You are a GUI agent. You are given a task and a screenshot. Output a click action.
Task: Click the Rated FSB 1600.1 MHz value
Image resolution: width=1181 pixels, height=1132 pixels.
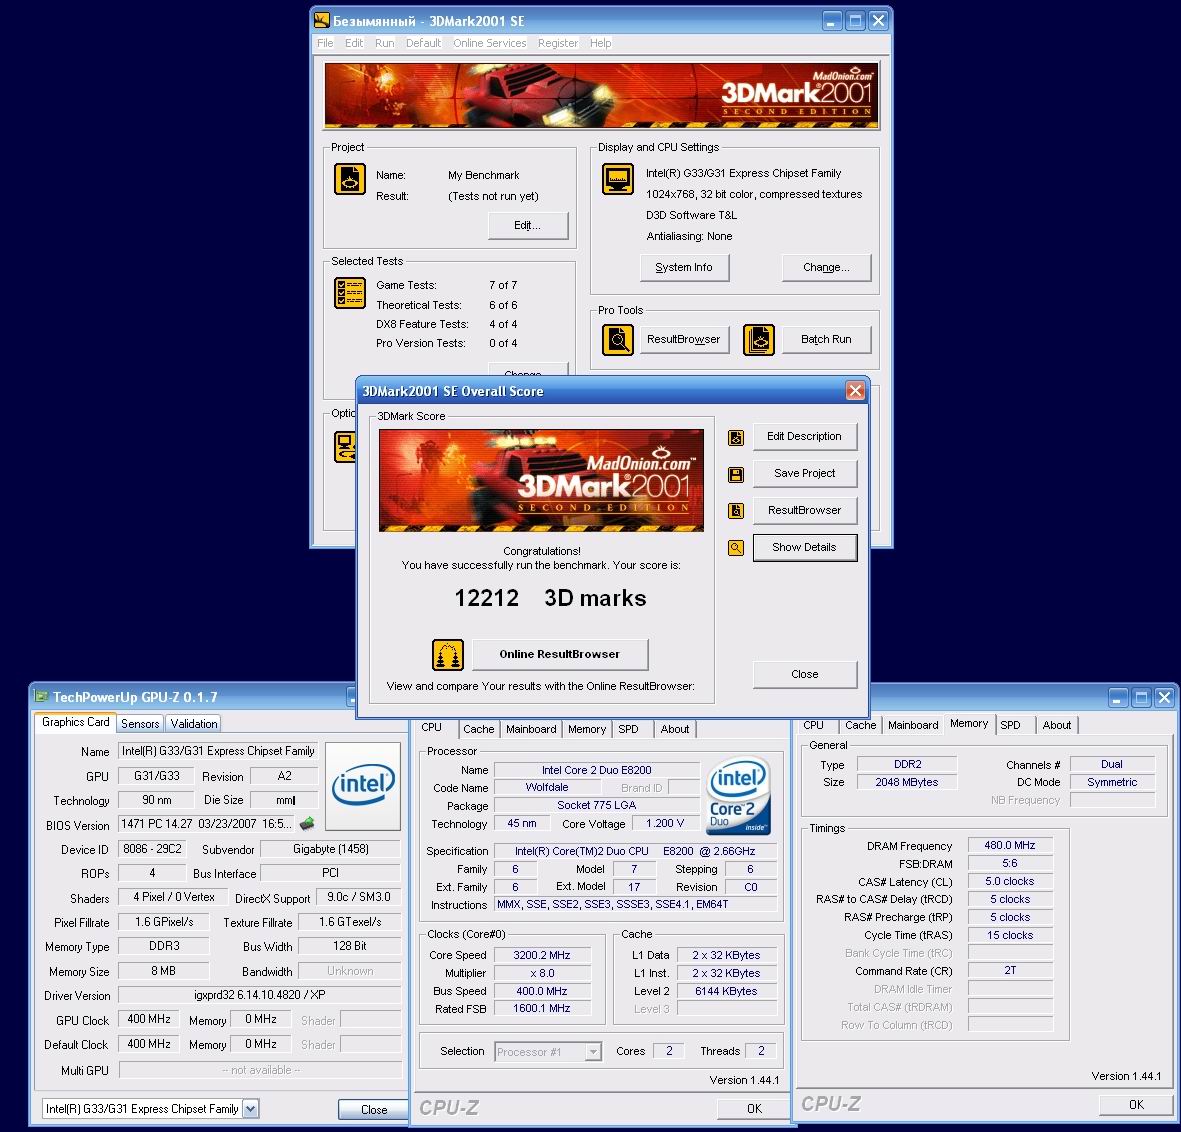pos(542,1008)
